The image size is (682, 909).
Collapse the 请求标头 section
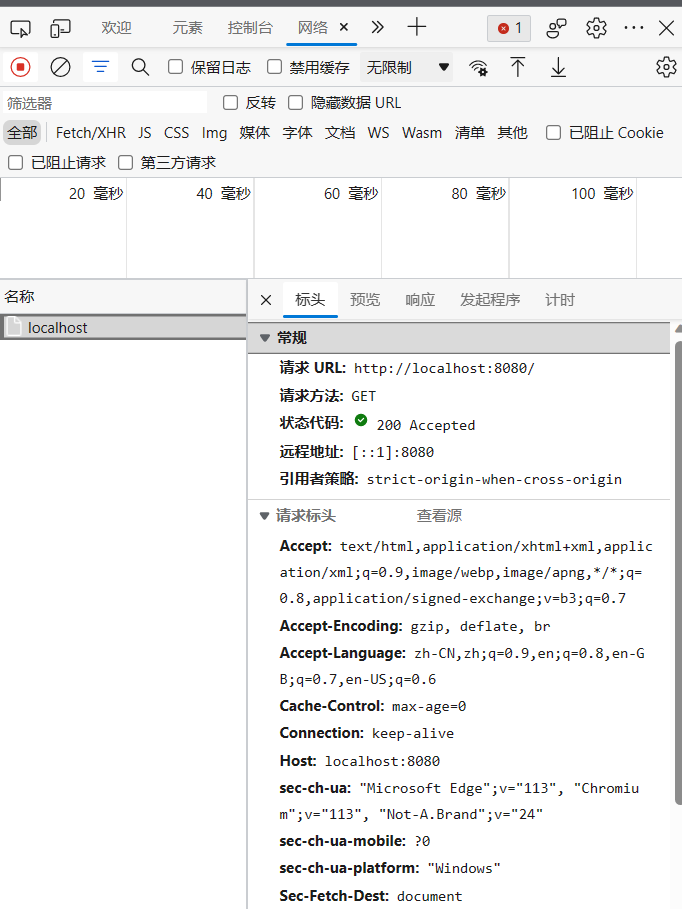click(x=264, y=516)
